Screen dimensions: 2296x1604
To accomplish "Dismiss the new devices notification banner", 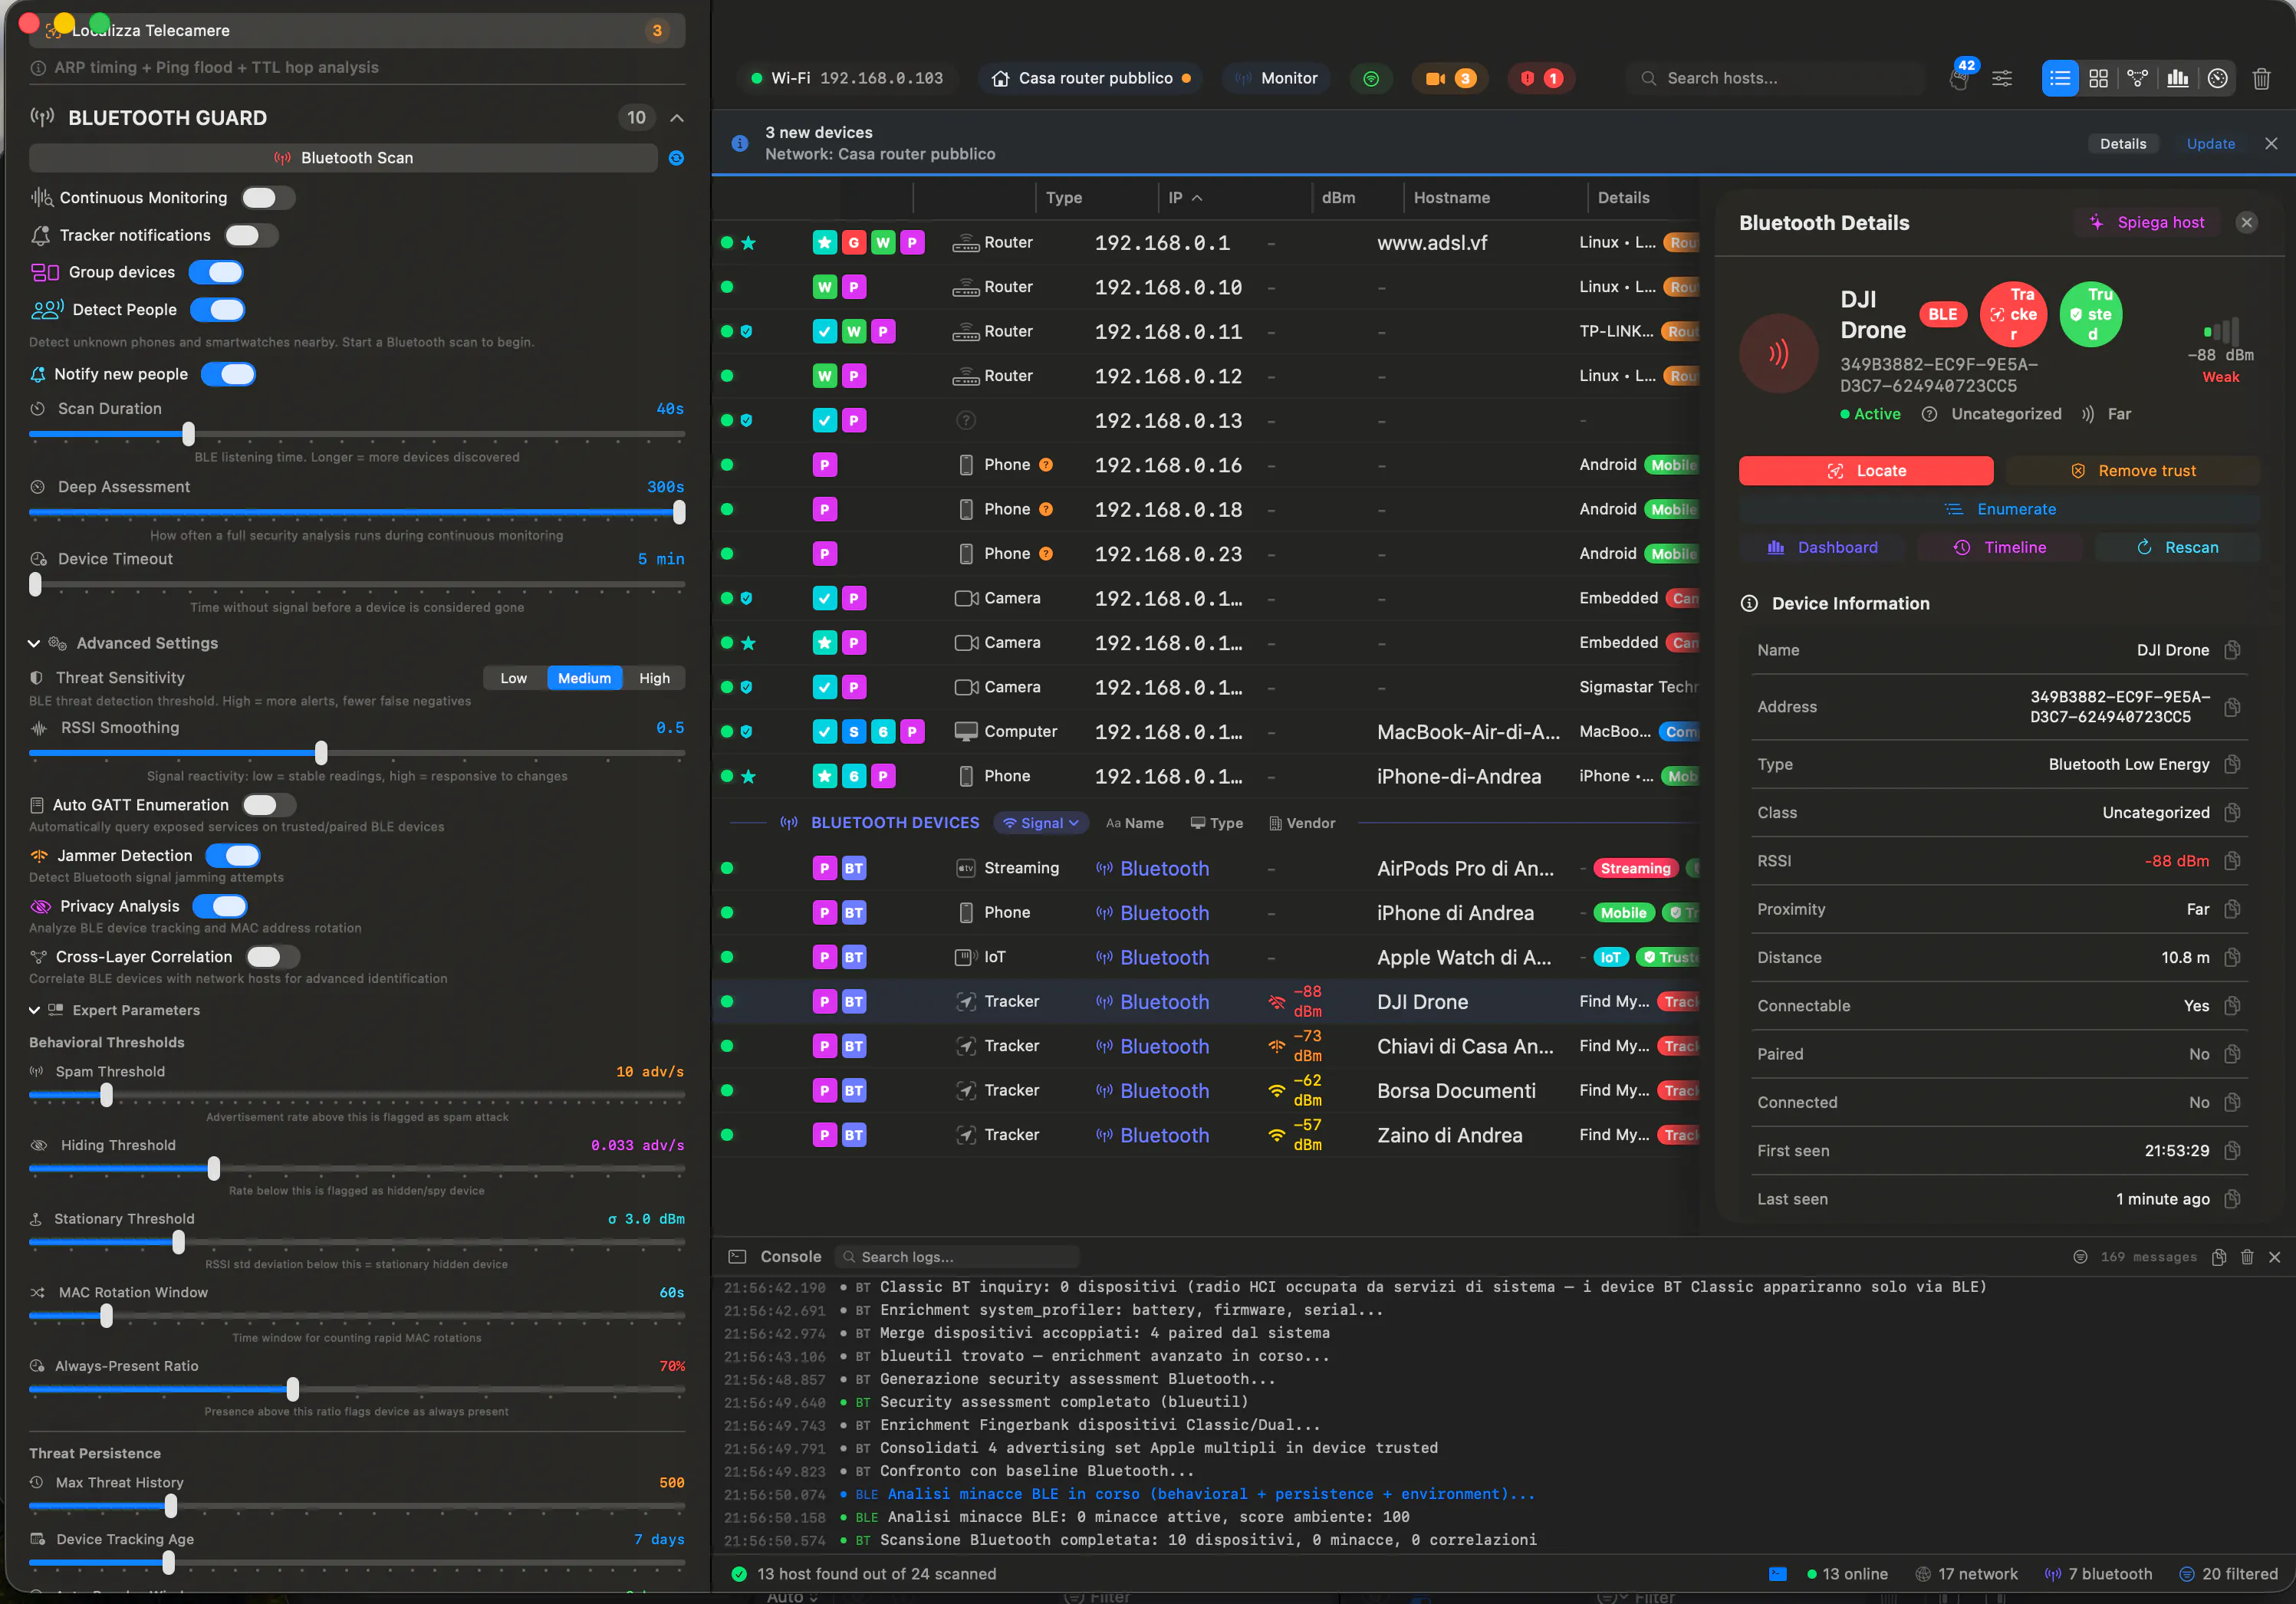I will (x=2271, y=143).
